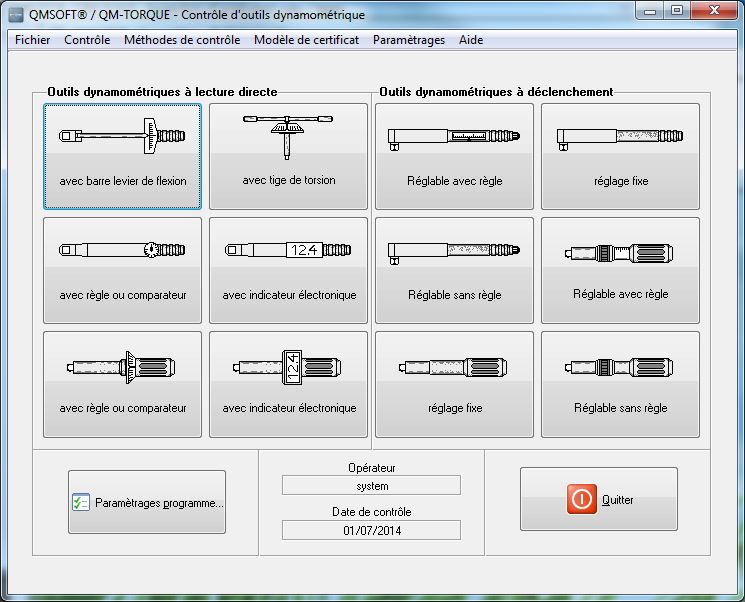Close the QM-TORQUE window

tap(714, 10)
